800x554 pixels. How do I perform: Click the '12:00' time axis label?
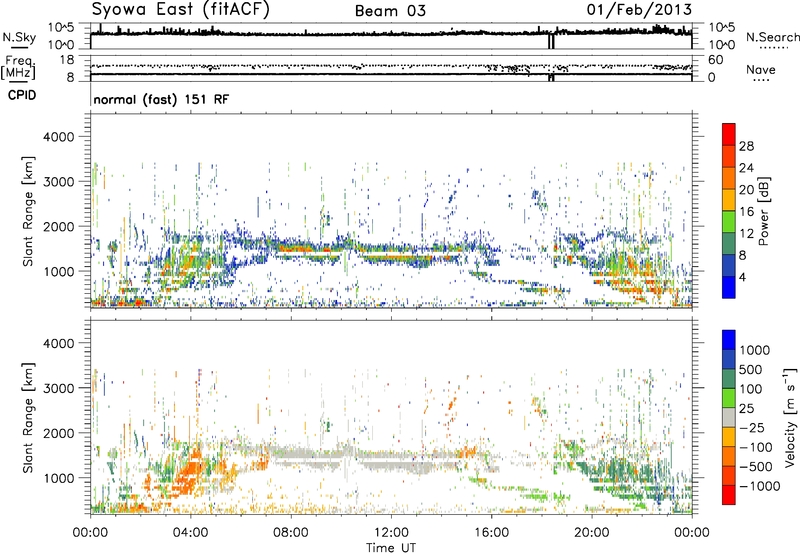391,533
